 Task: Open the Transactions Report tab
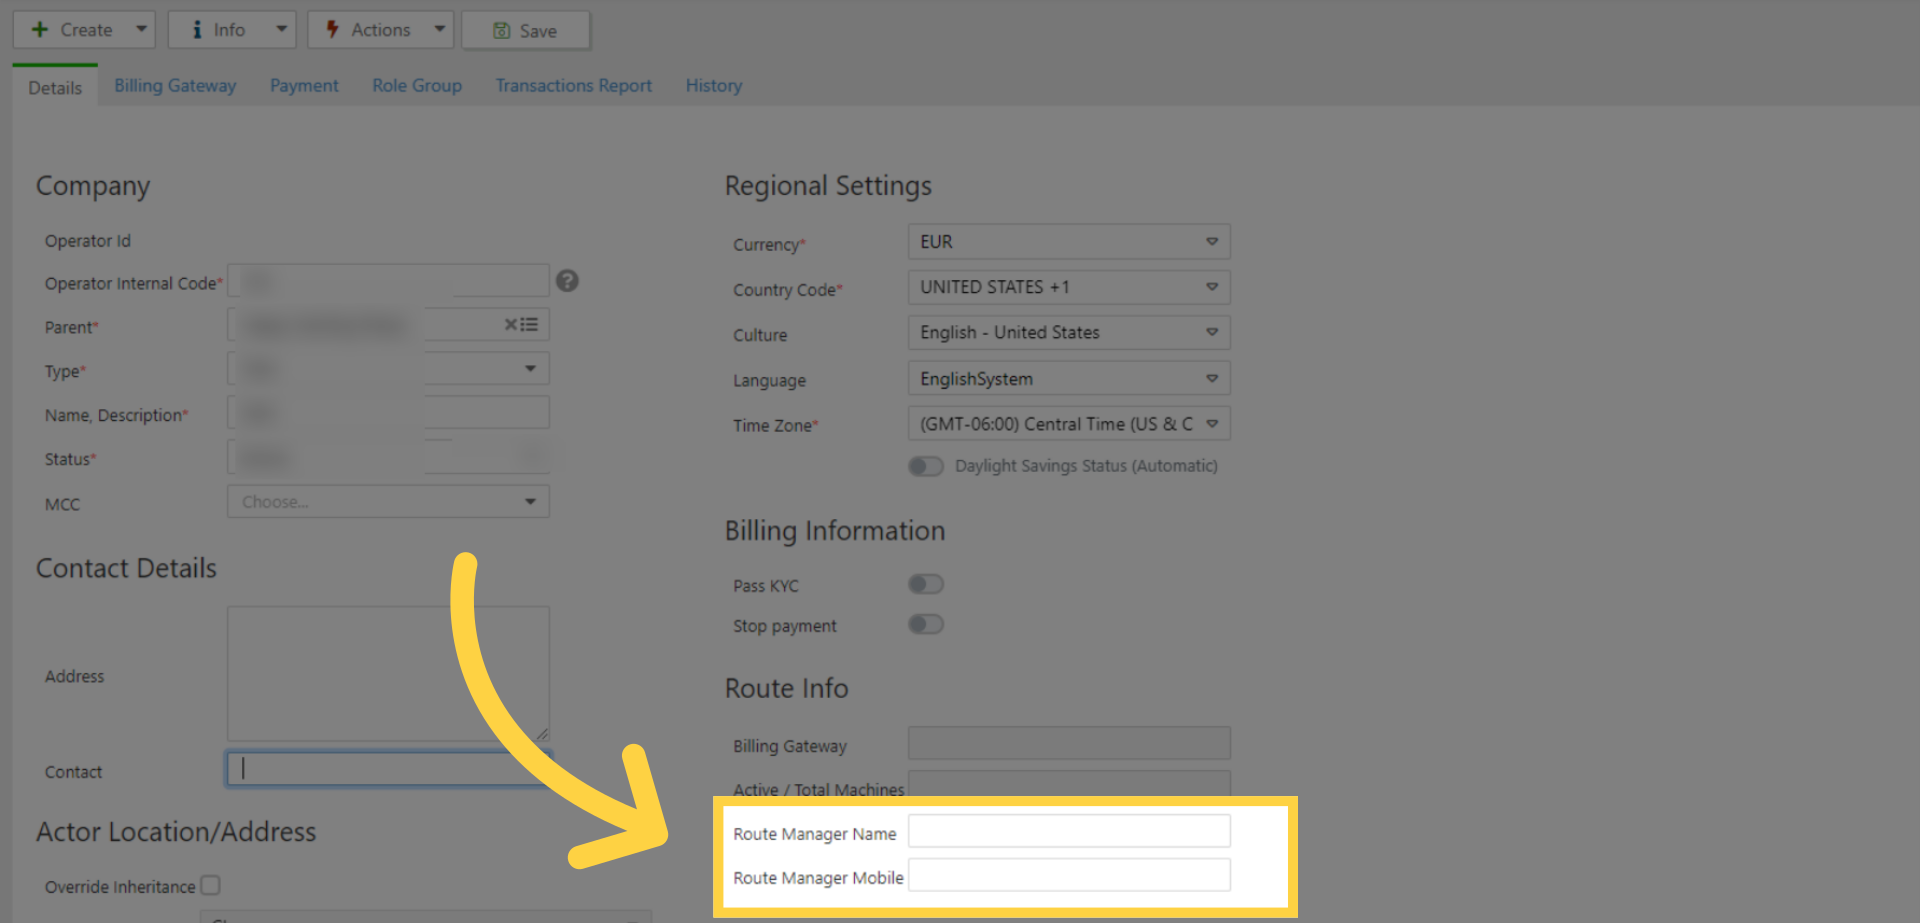pyautogui.click(x=574, y=86)
